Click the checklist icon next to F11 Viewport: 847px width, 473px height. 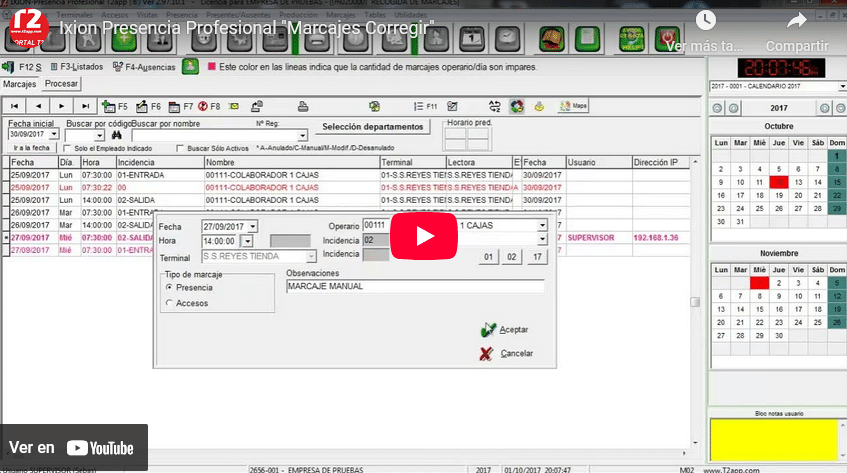click(x=452, y=106)
